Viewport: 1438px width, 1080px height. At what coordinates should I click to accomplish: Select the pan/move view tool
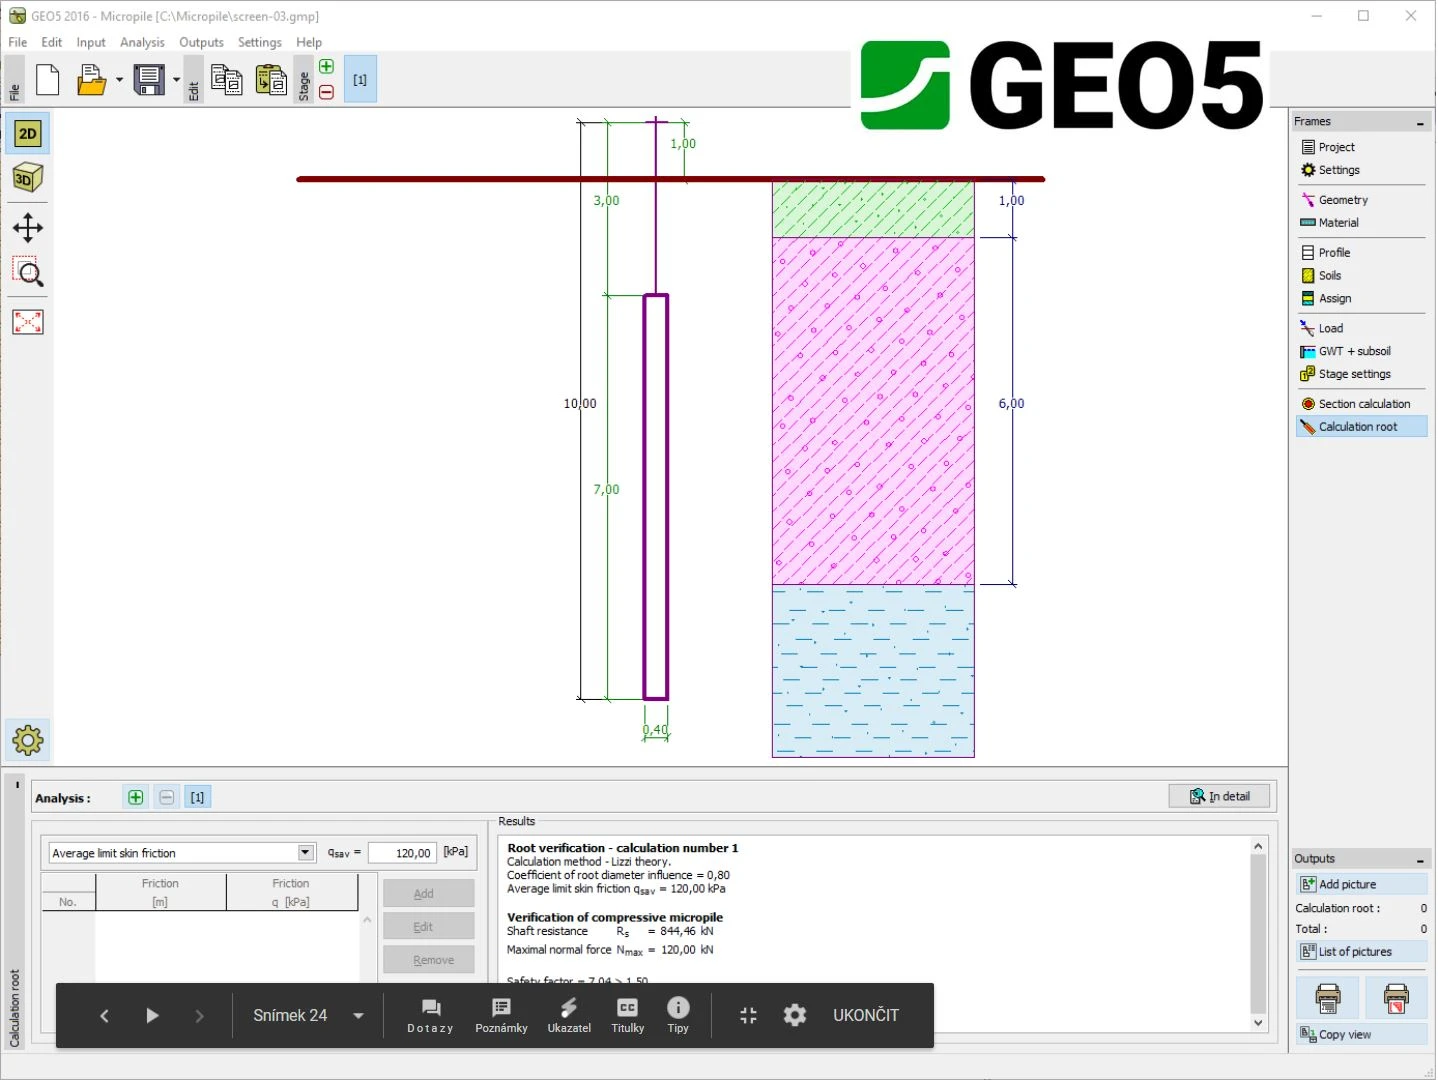[x=27, y=228]
